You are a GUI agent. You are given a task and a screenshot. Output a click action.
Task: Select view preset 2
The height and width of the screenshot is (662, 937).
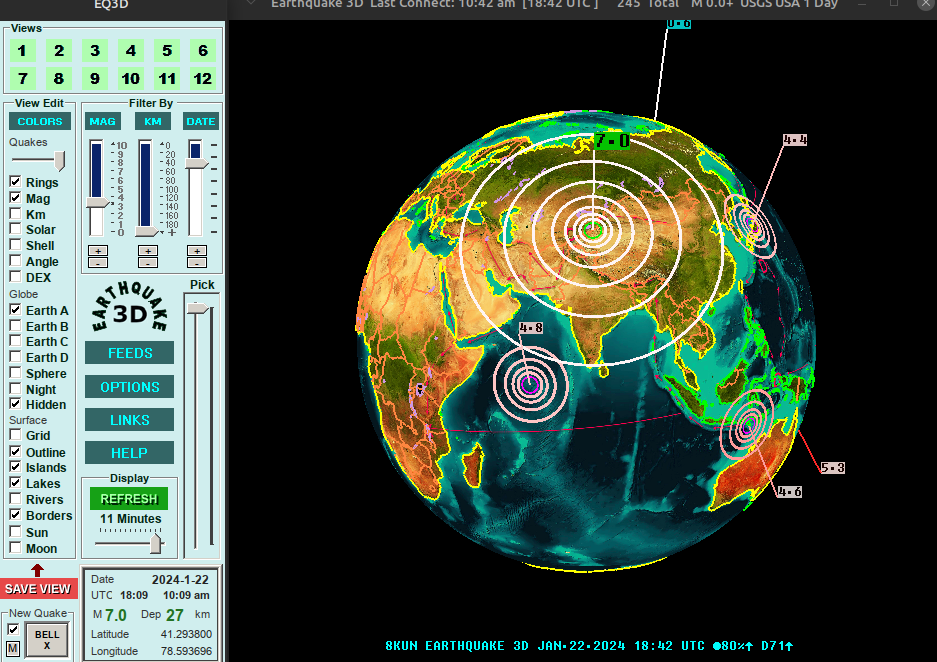tap(59, 51)
